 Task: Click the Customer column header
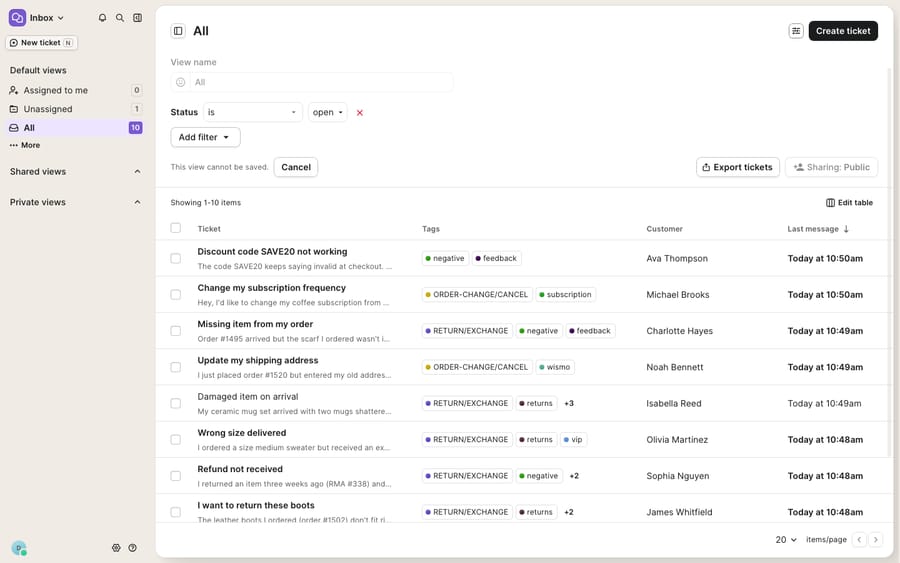(x=664, y=228)
